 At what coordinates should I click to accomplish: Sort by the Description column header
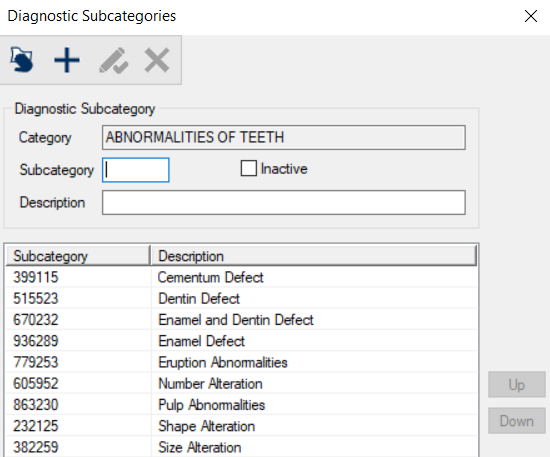pyautogui.click(x=314, y=256)
